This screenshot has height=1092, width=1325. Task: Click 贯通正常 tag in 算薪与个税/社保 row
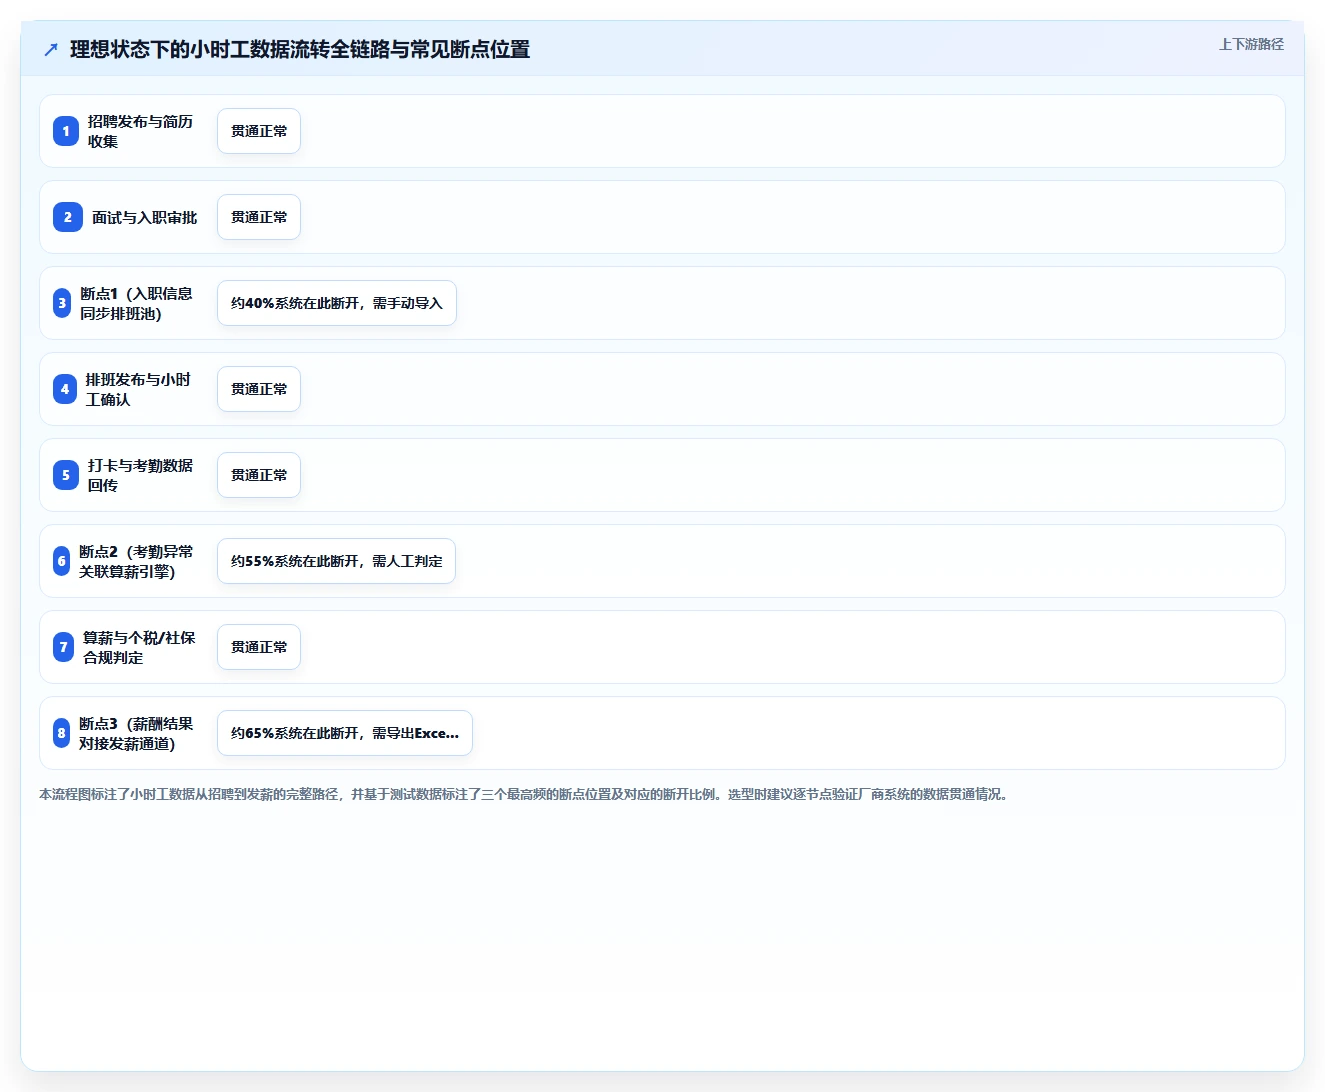259,647
